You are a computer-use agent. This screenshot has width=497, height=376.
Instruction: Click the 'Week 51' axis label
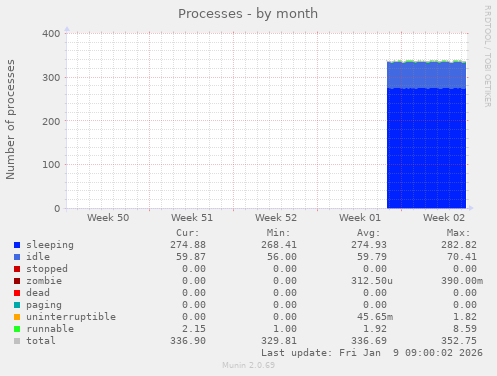(x=192, y=218)
